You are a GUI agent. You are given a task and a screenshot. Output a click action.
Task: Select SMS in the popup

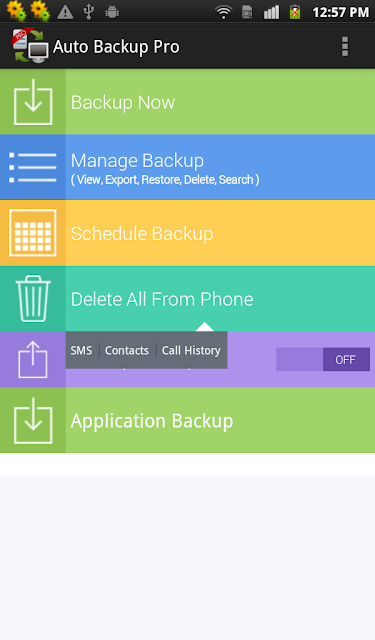click(81, 350)
